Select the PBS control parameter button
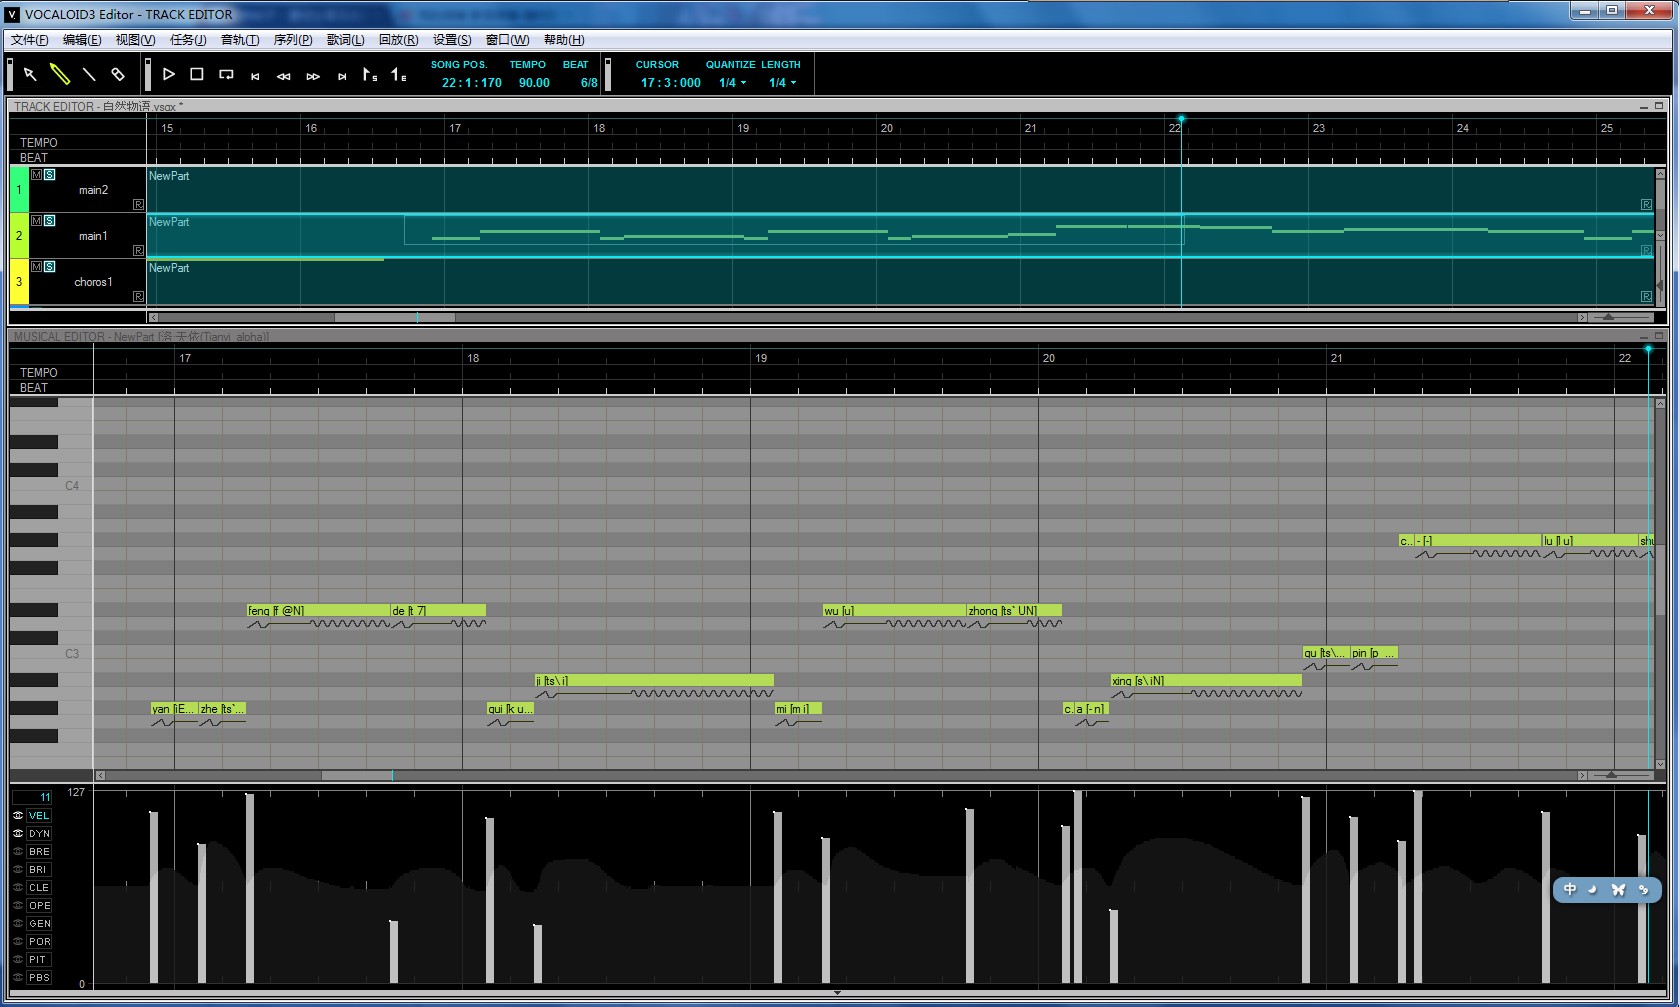 (x=39, y=977)
